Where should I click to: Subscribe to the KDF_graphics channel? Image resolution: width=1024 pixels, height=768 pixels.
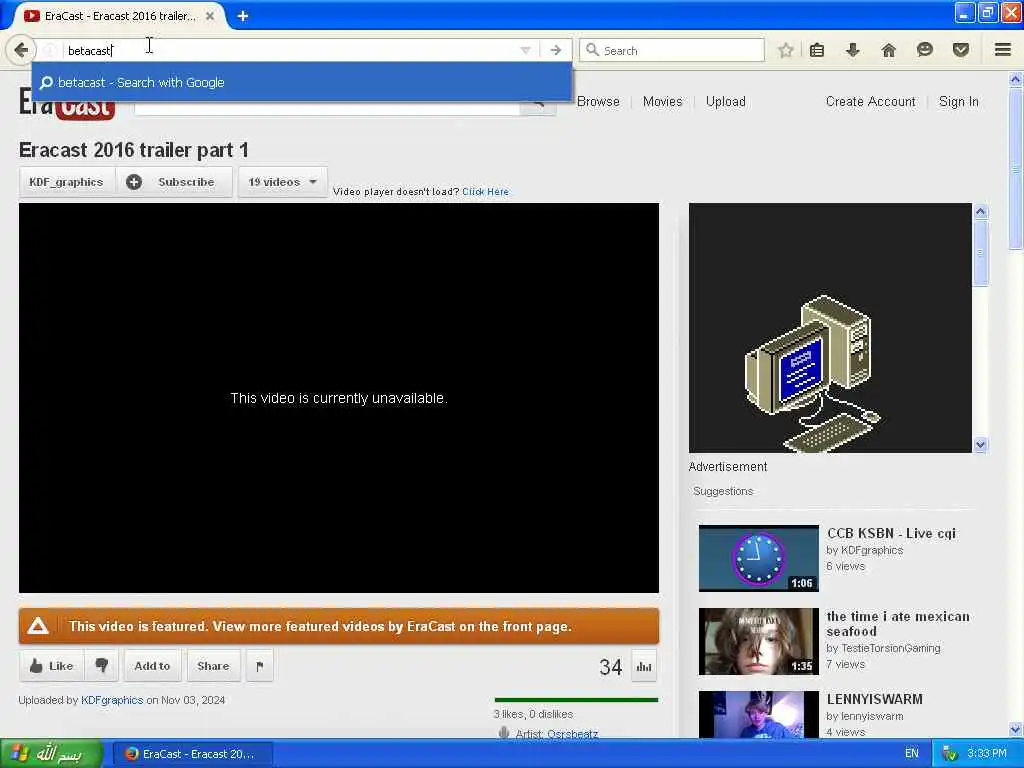174,182
